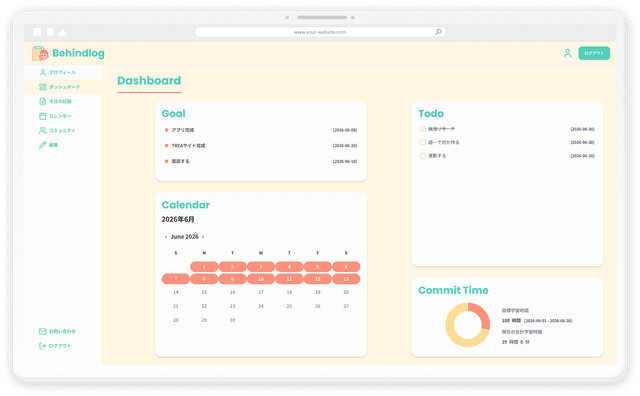Click the Behindlog clipboard logo icon
Image resolution: width=640 pixels, height=396 pixels.
point(40,53)
